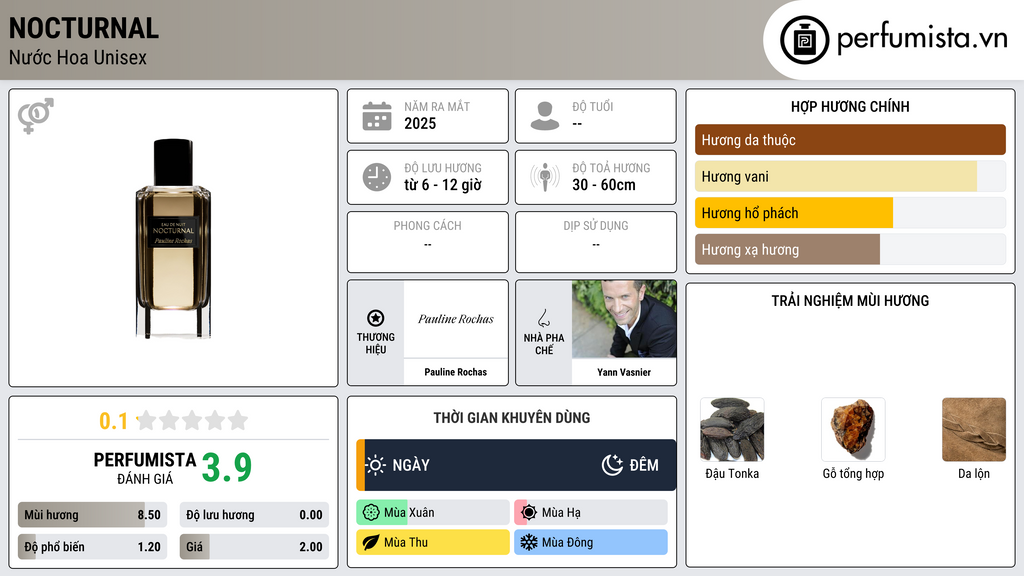
Task: Click the Yann Vasnier perfumer name label
Action: coord(624,372)
